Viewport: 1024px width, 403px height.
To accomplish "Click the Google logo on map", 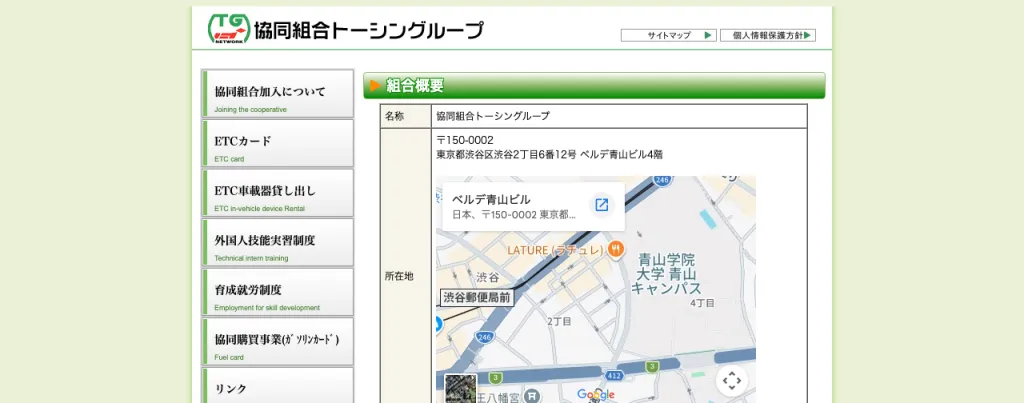I will click(596, 394).
